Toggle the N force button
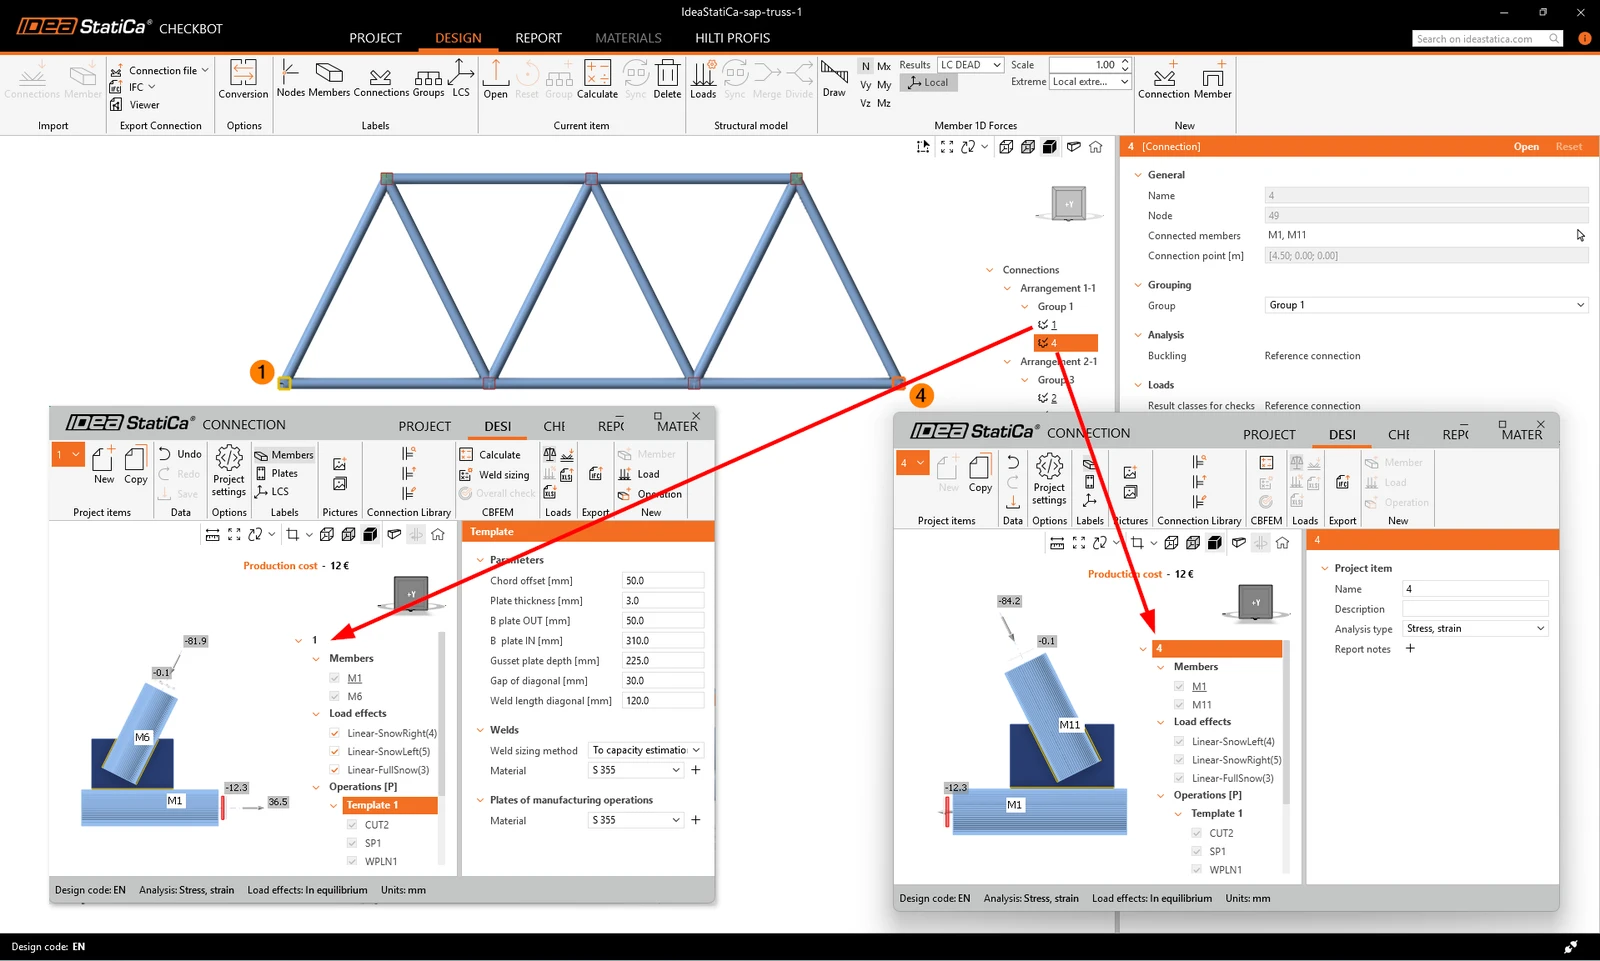Viewport: 1600px width, 961px height. point(865,66)
